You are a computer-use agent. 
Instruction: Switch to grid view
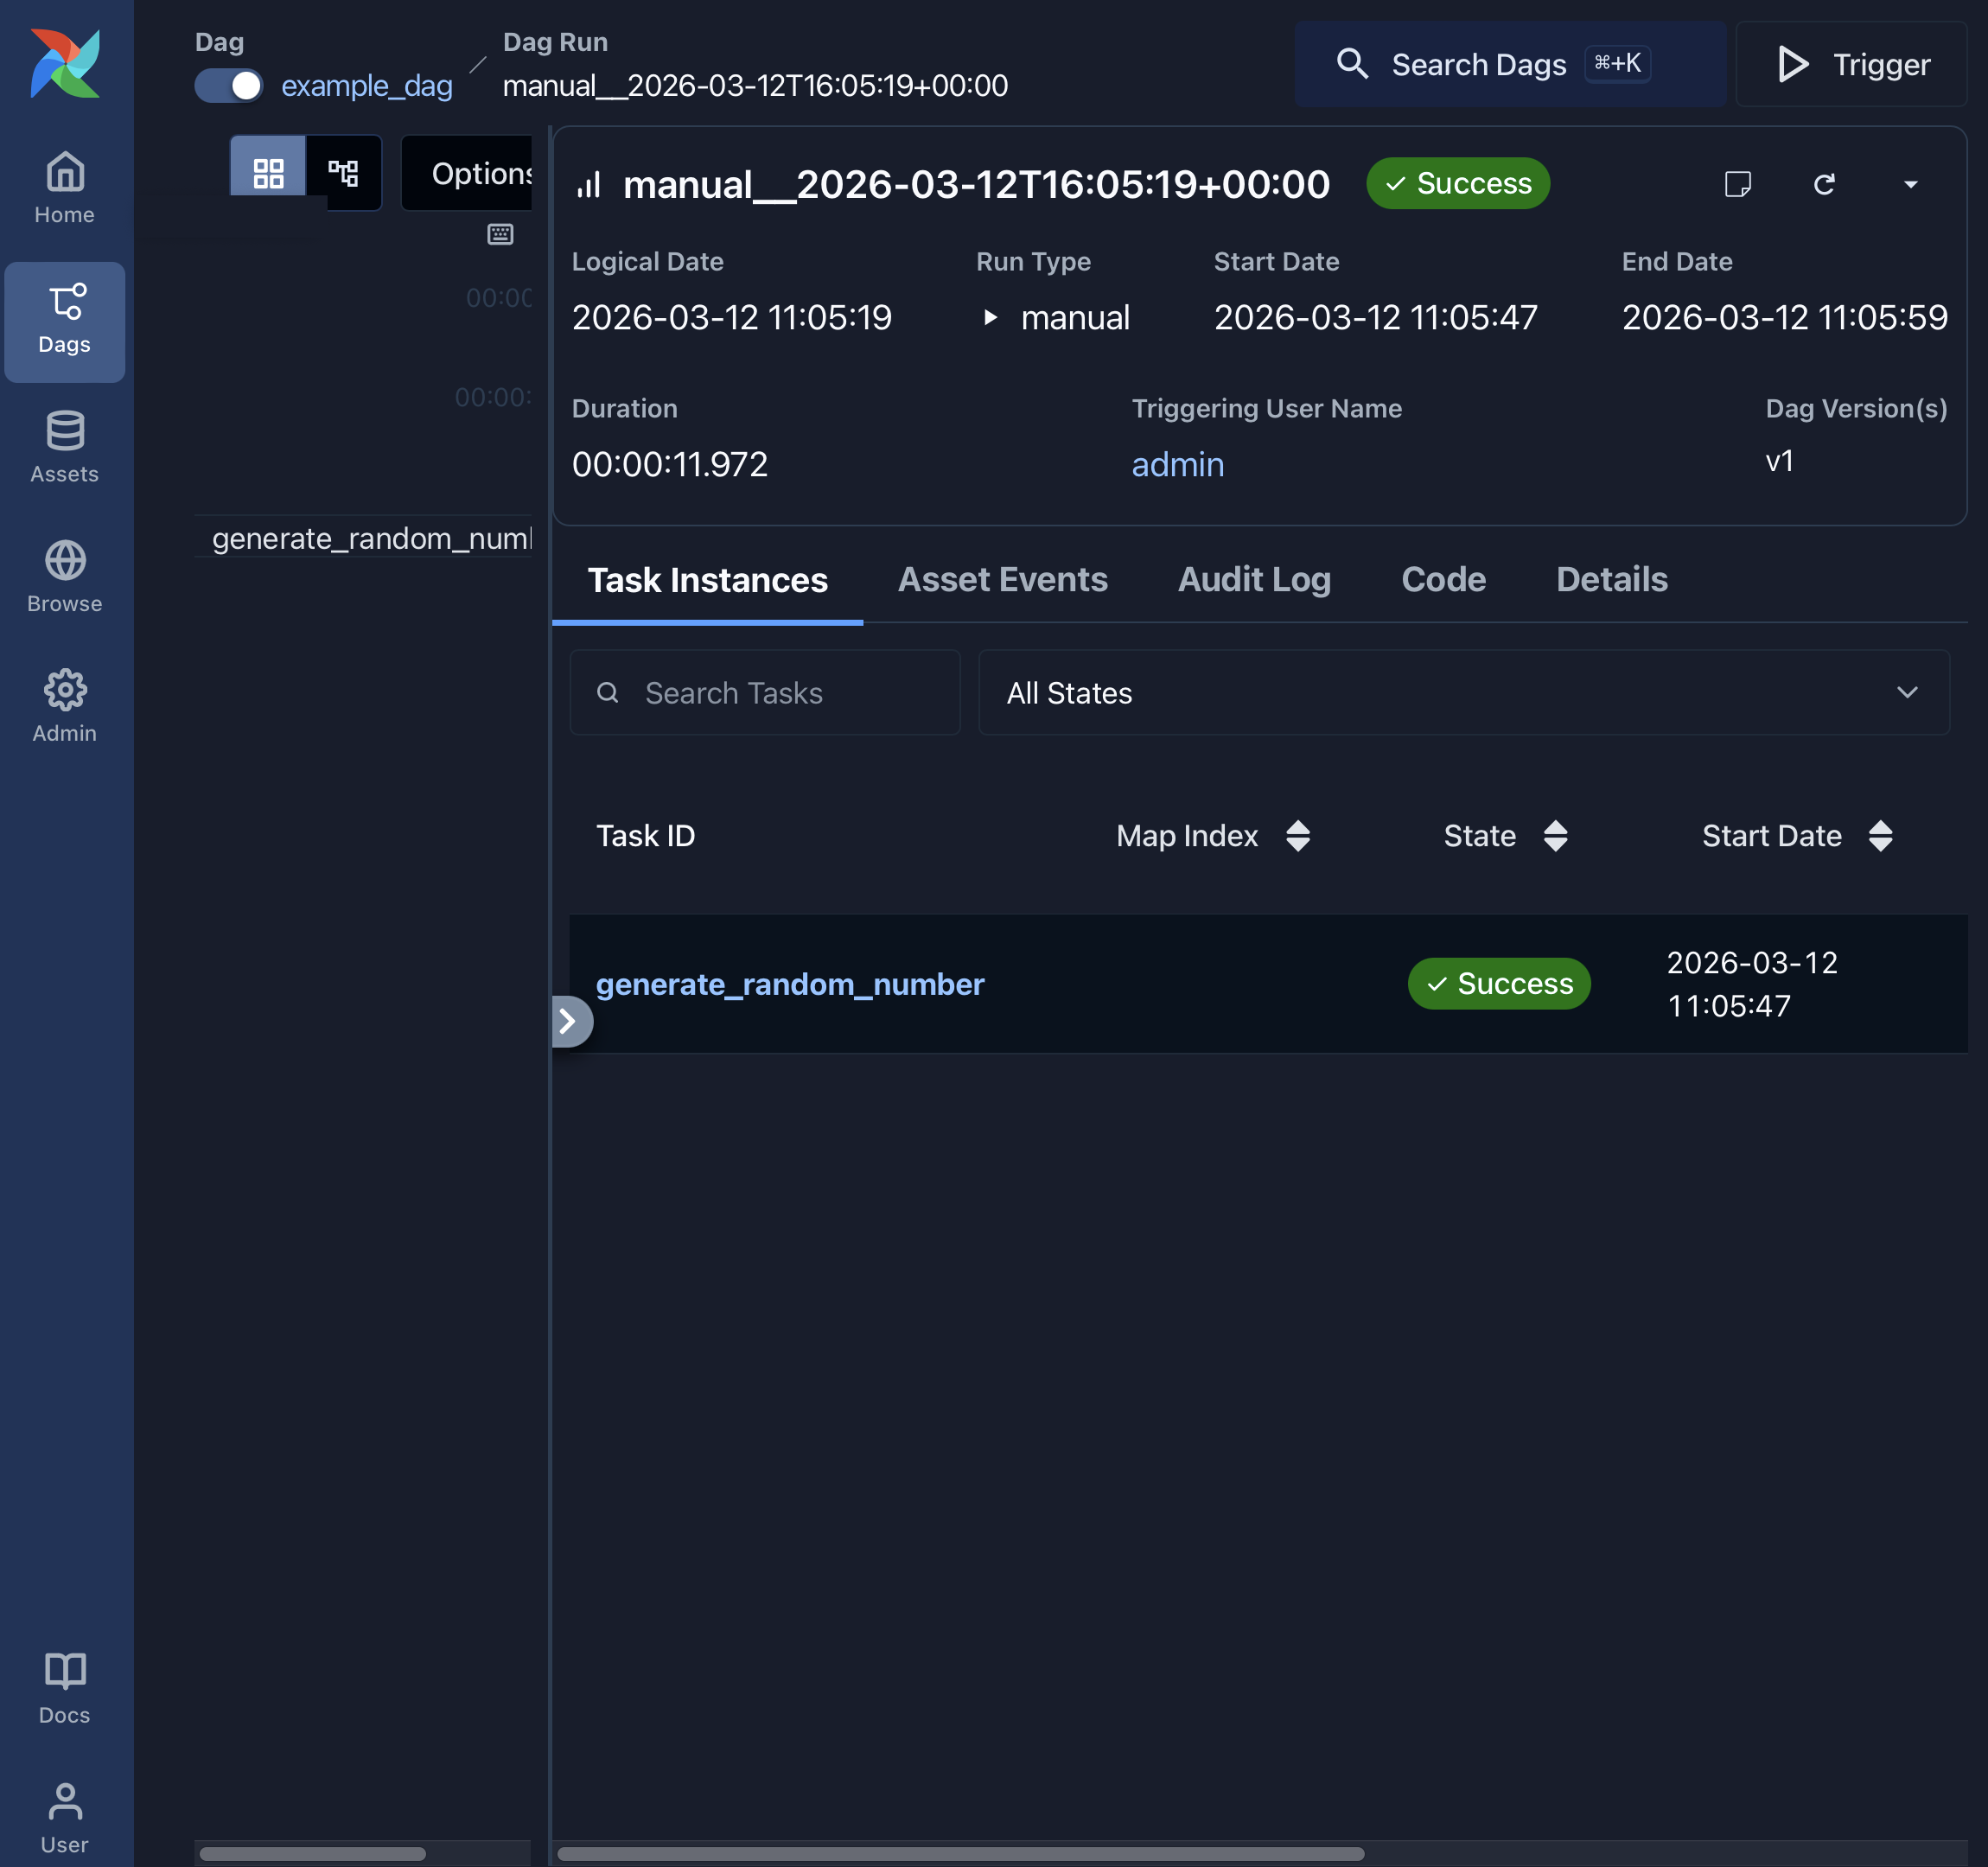pyautogui.click(x=268, y=173)
